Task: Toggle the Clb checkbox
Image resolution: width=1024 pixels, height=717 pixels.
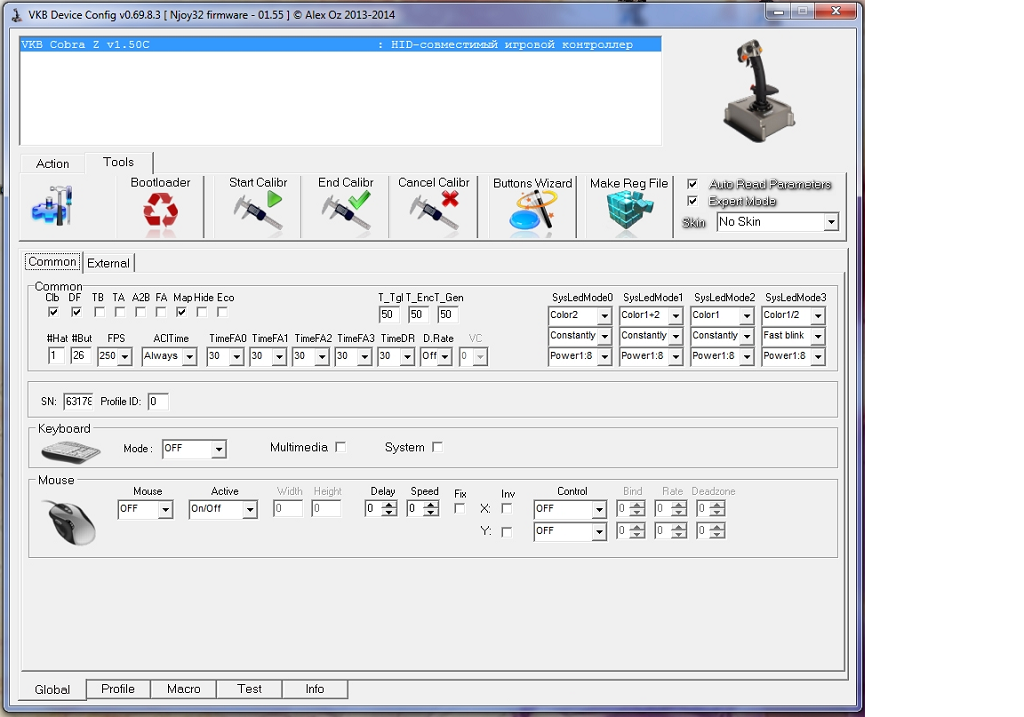Action: [x=53, y=312]
